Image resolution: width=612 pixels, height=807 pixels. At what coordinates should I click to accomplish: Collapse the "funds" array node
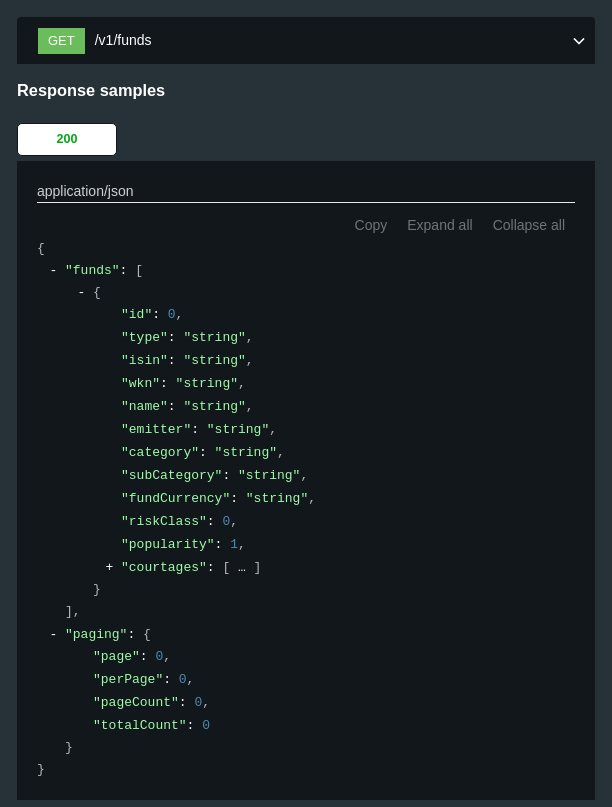[x=53, y=270]
